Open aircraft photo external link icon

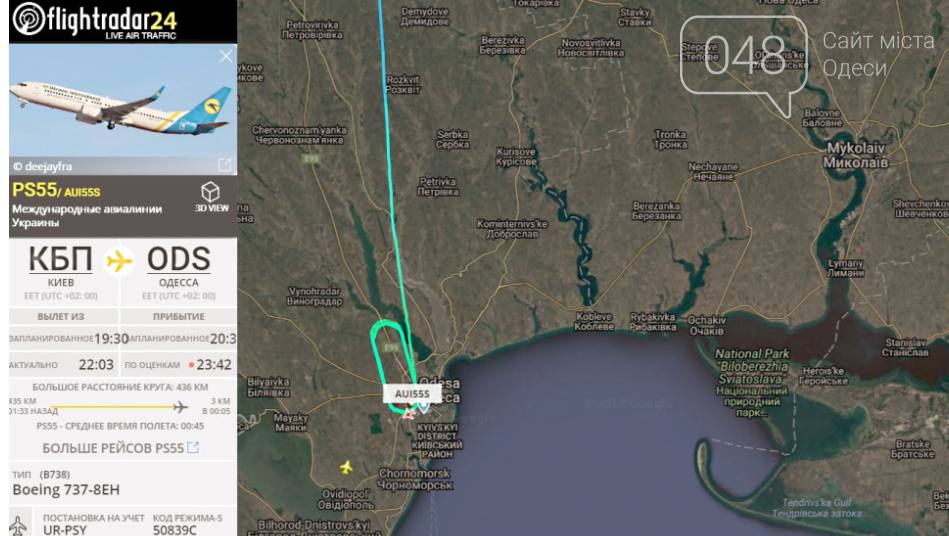225,165
